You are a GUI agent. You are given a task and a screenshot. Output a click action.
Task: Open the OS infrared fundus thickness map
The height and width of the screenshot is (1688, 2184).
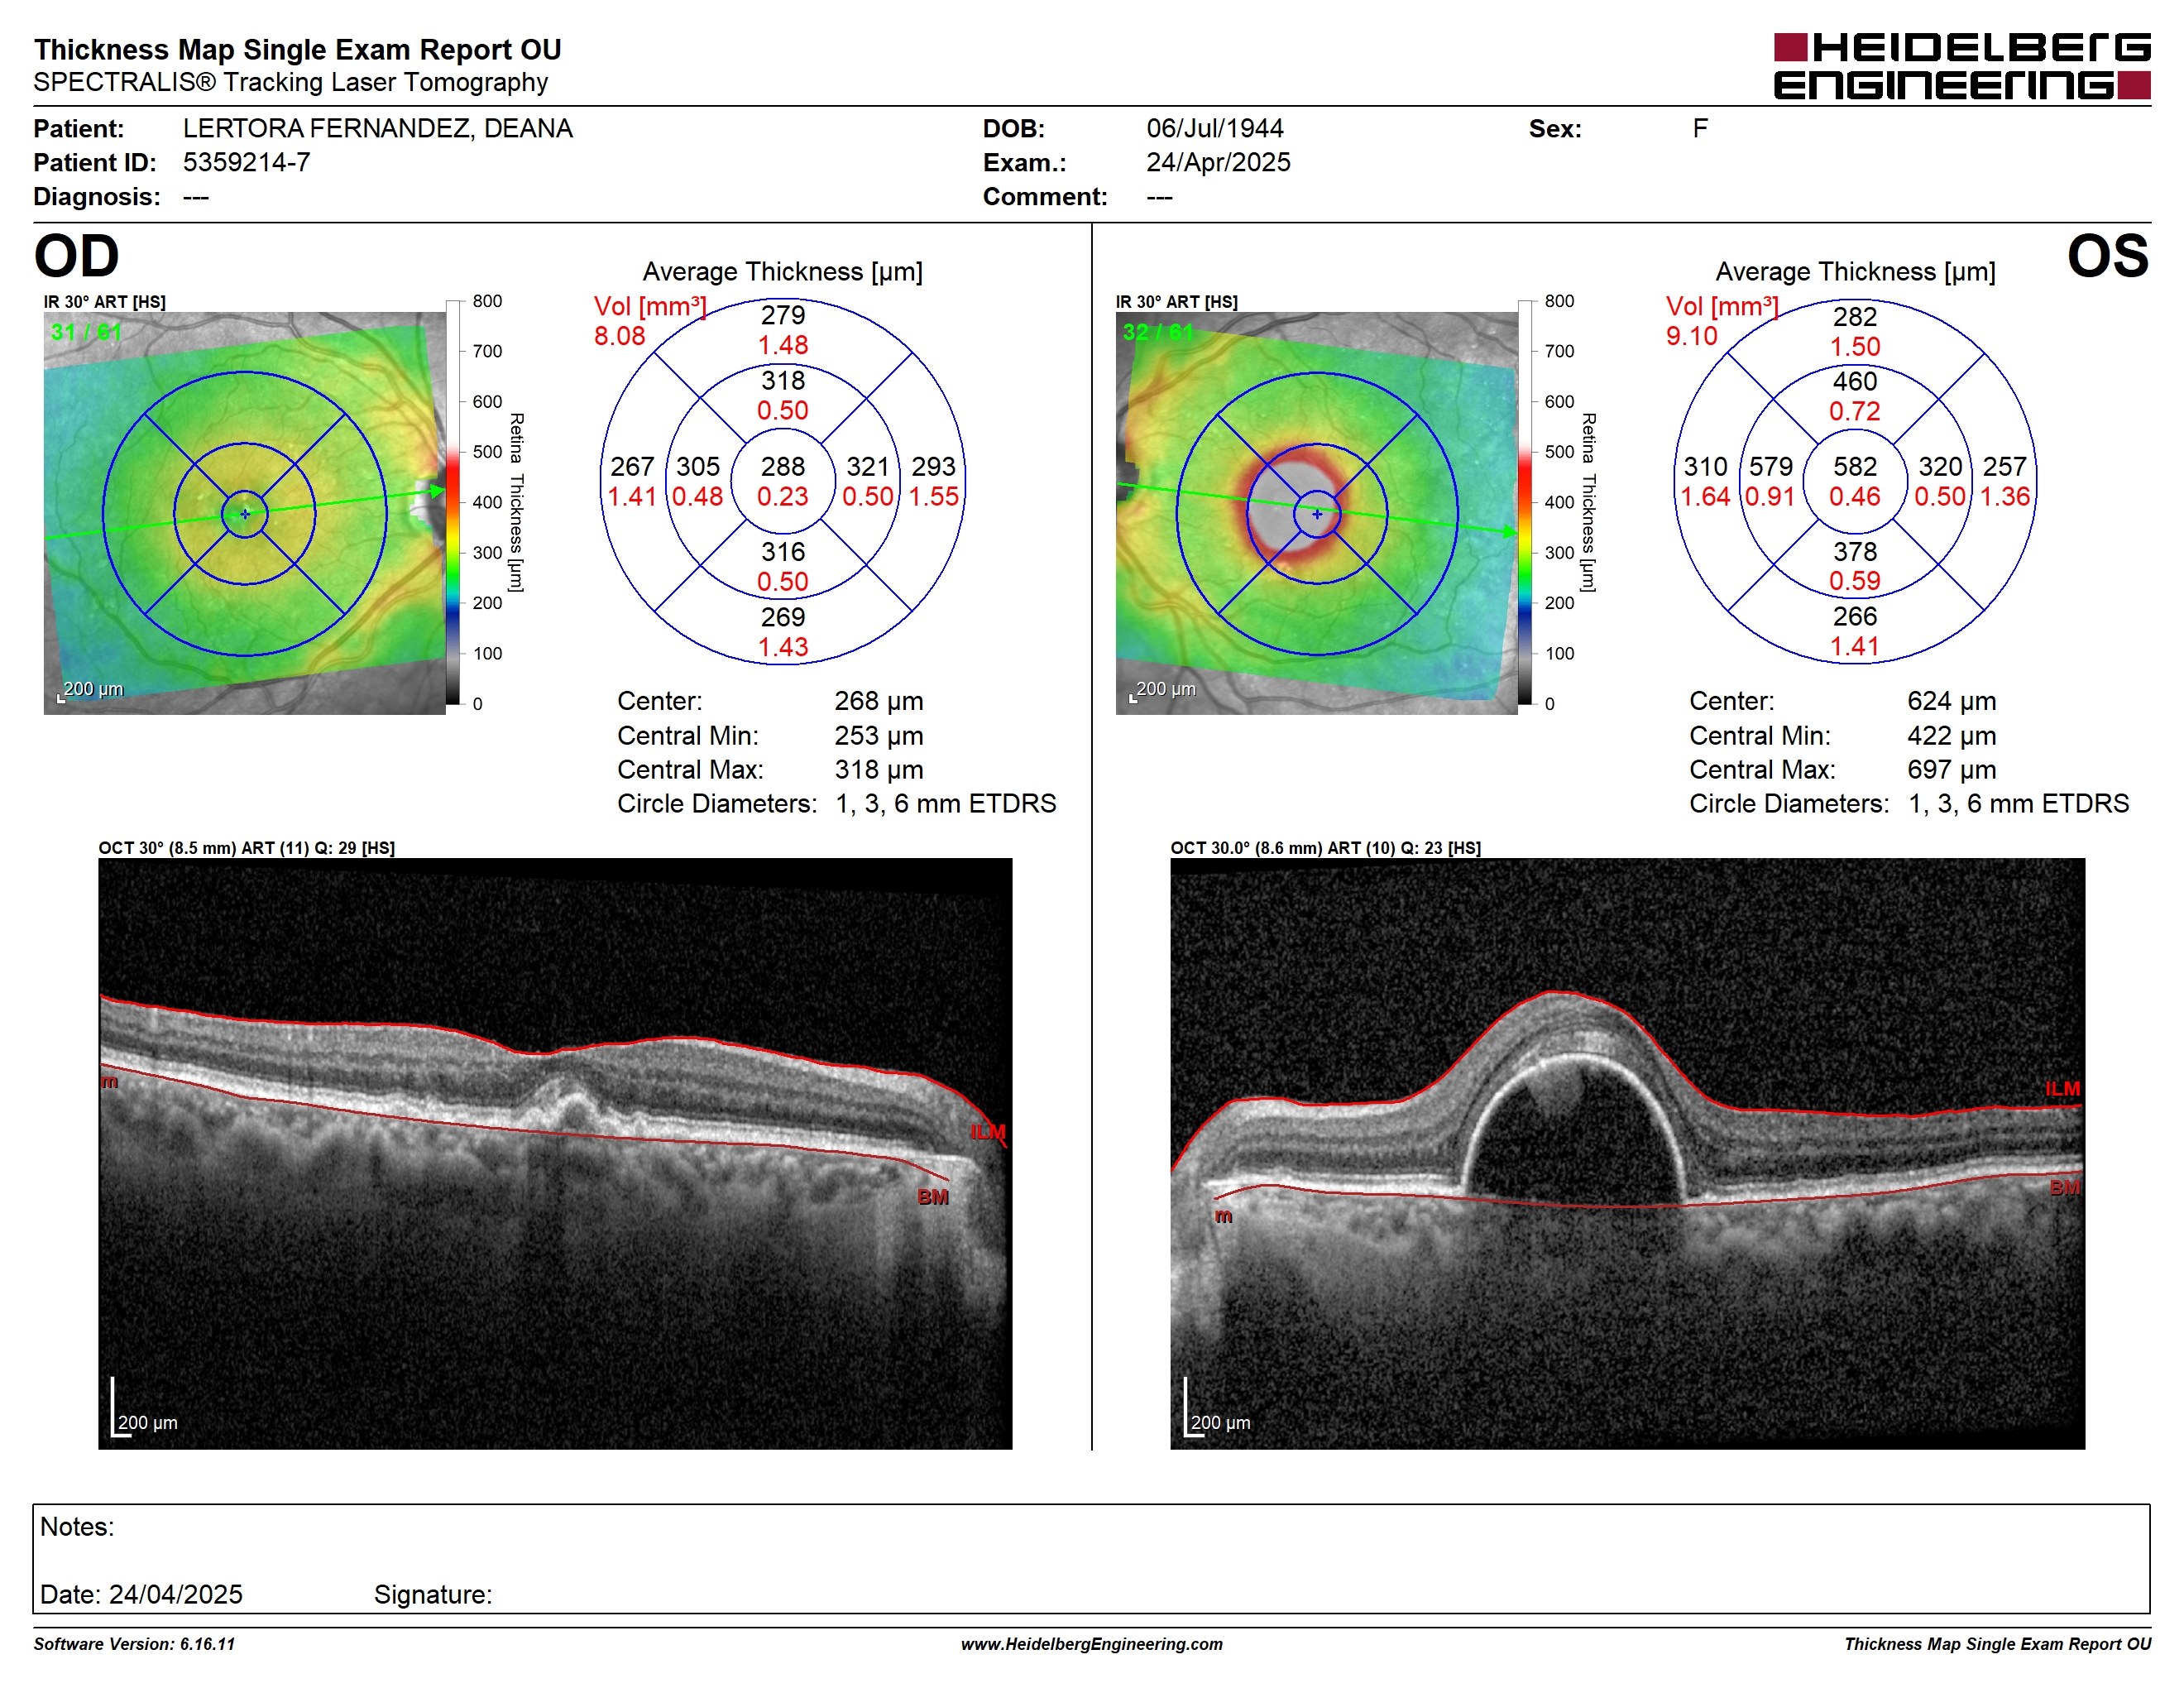1317,513
